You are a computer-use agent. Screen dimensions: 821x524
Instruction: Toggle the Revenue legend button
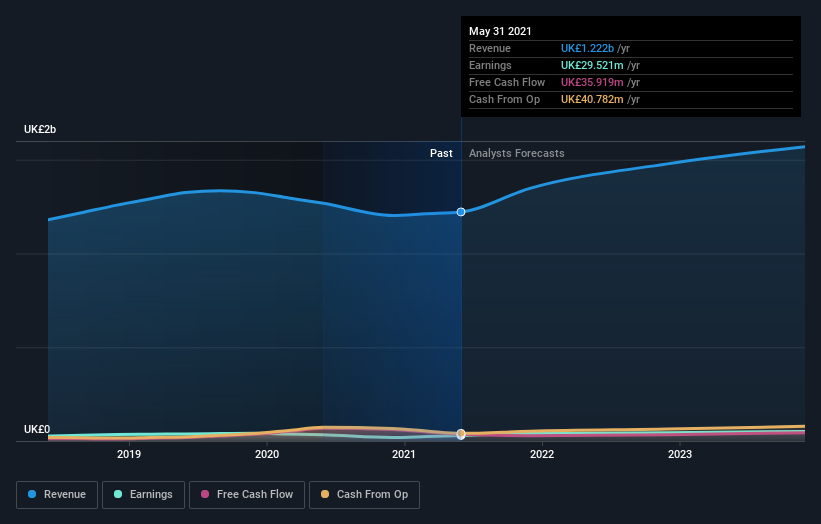[57, 495]
